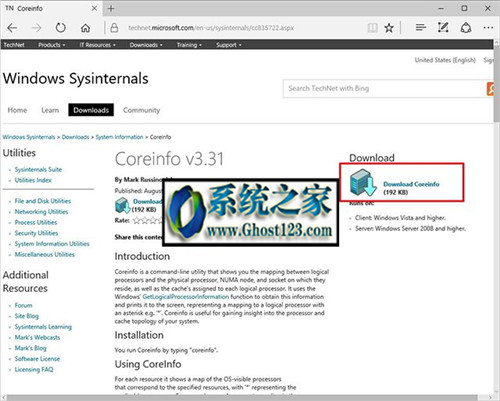The image size is (500, 401).
Task: Click the server download icon in Download panel
Action: 363,183
